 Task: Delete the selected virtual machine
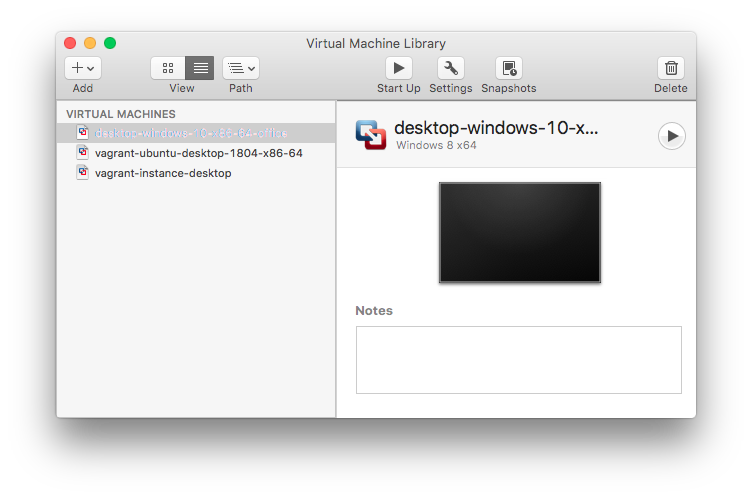pos(671,68)
